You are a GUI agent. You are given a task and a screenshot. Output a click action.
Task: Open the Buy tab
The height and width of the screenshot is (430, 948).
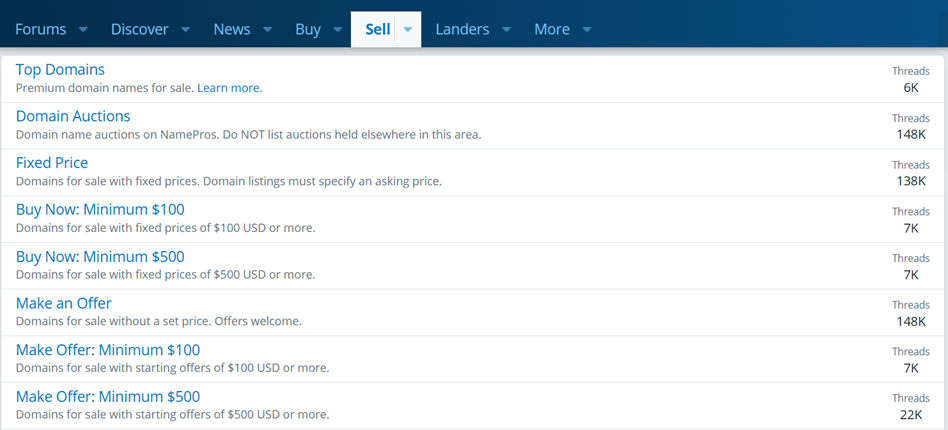pos(308,29)
